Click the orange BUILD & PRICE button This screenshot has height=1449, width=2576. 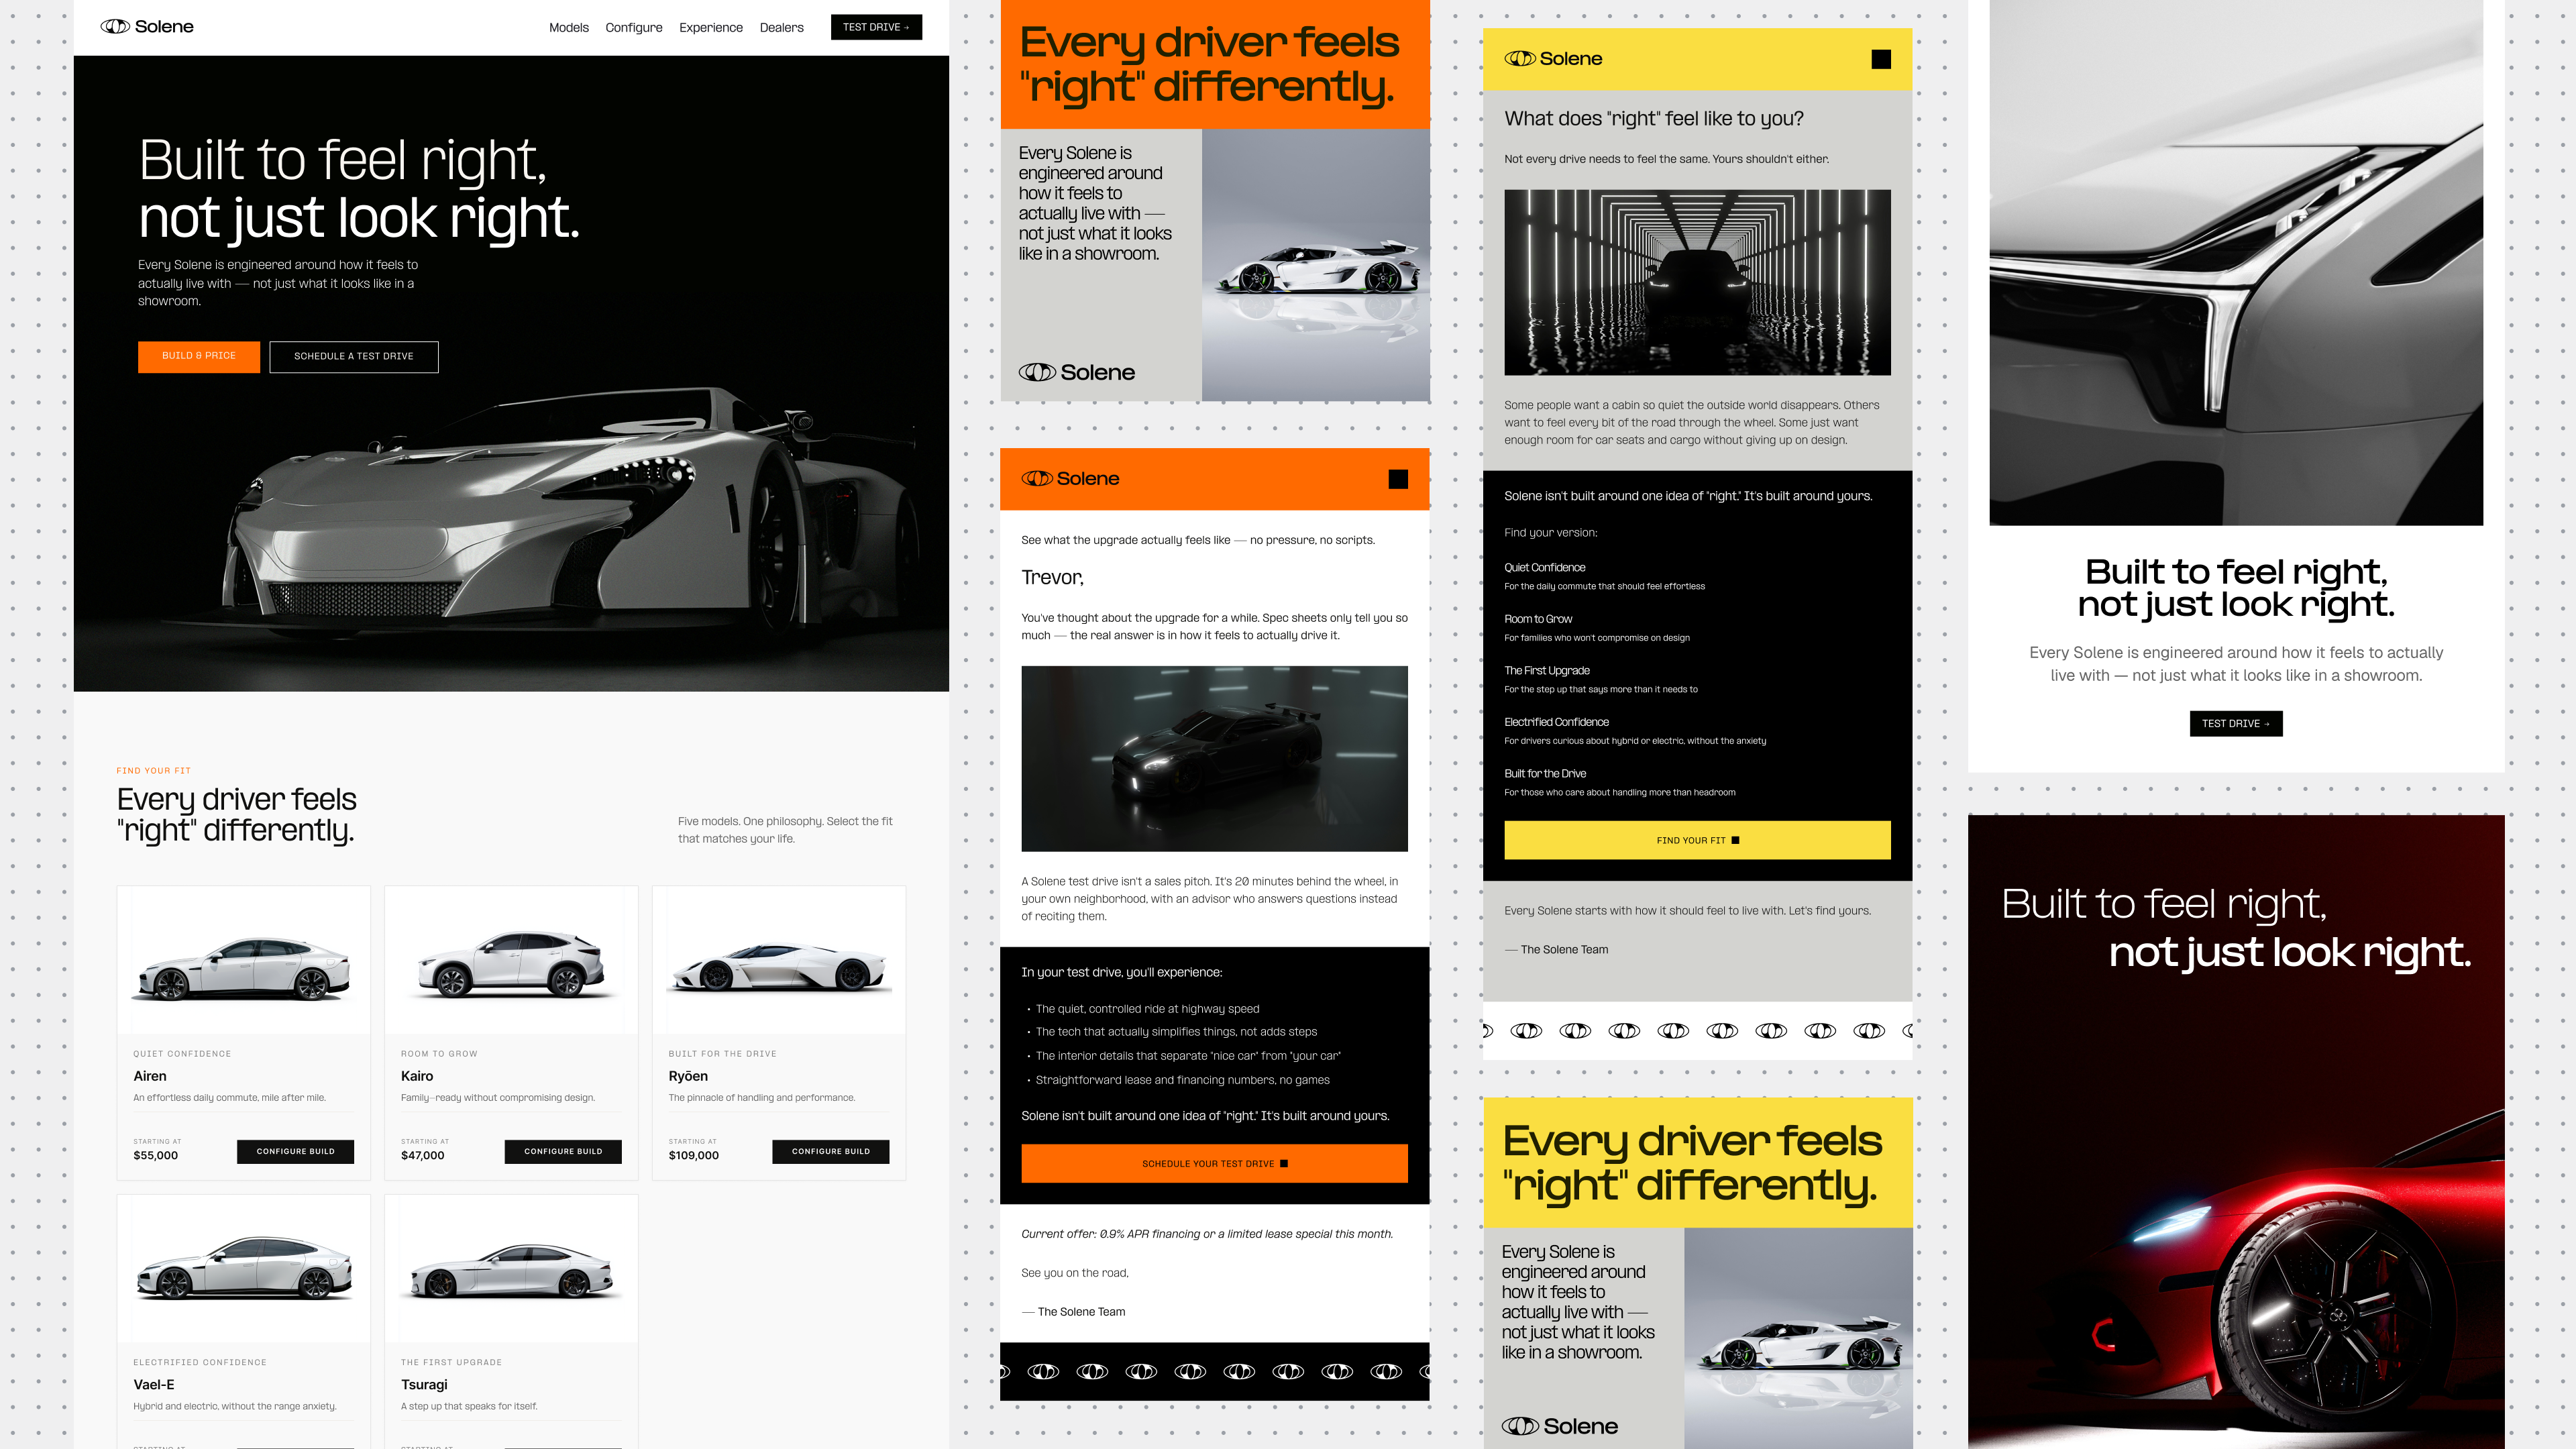pos(199,356)
